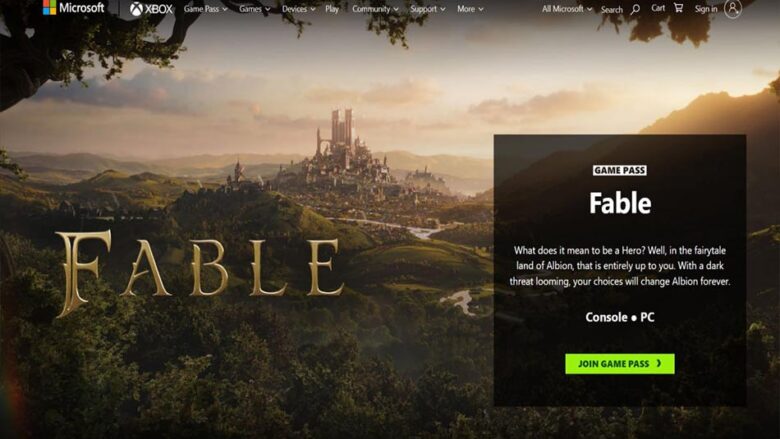Click the account avatar circle icon

click(x=733, y=8)
